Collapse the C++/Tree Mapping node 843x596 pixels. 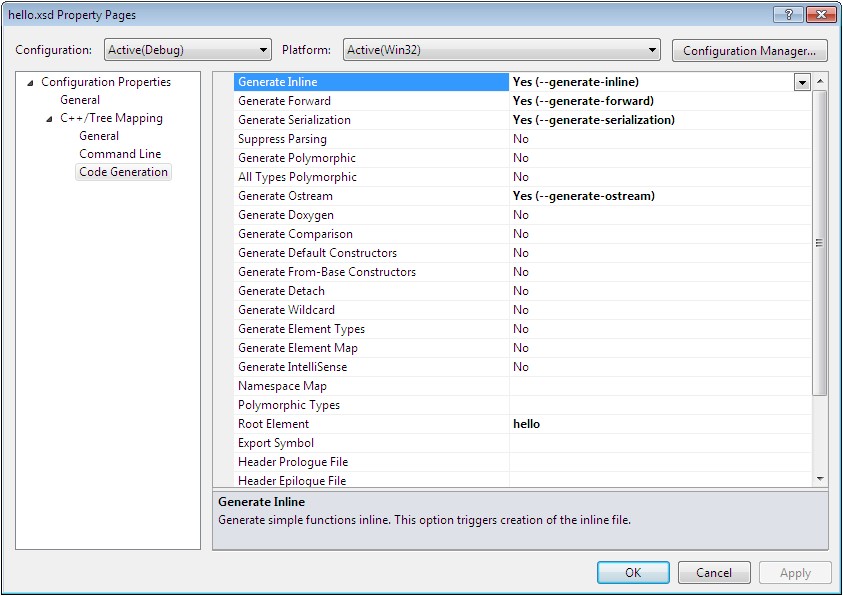click(49, 119)
